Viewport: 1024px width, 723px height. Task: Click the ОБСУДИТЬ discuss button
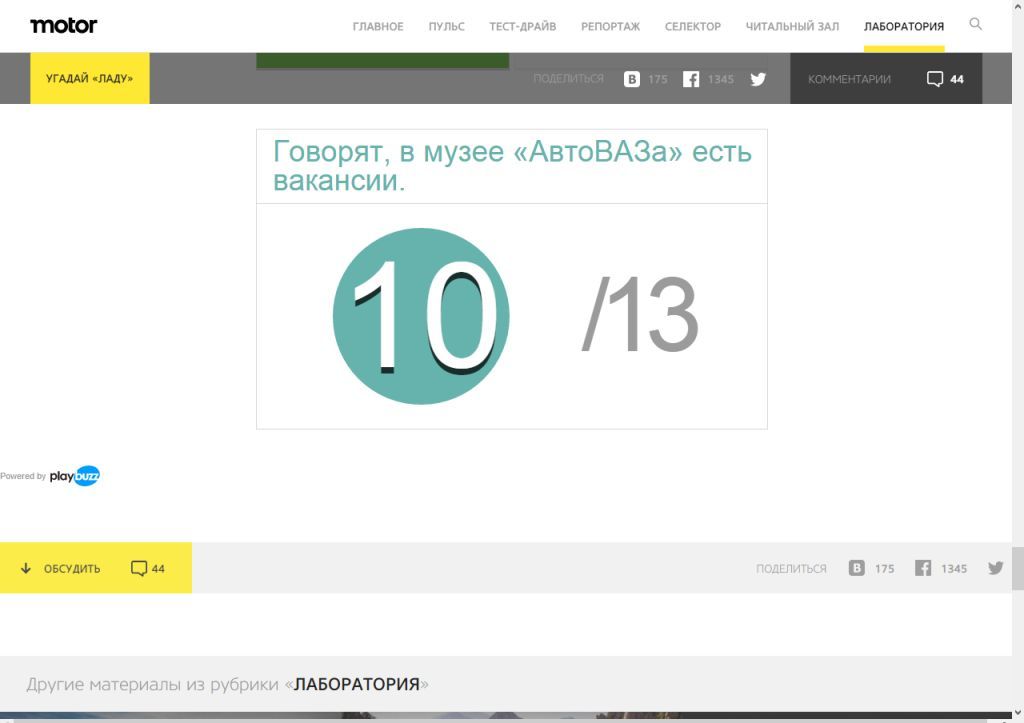tap(96, 568)
